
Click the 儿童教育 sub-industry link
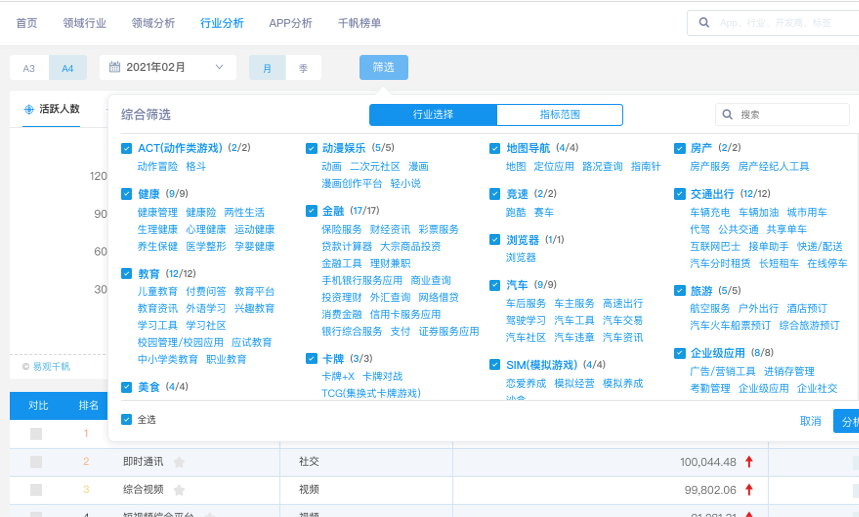click(x=157, y=291)
